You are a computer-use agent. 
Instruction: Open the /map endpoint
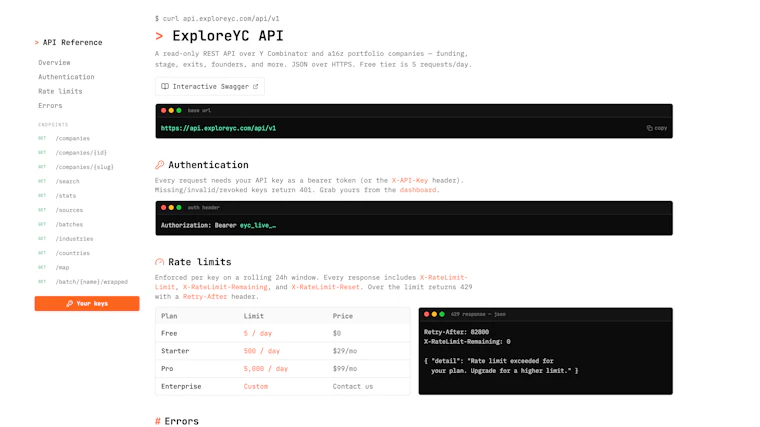[63, 268]
